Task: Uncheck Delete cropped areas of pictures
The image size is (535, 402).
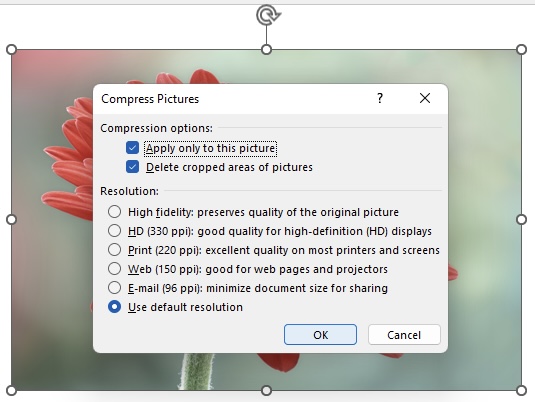Action: (x=132, y=167)
